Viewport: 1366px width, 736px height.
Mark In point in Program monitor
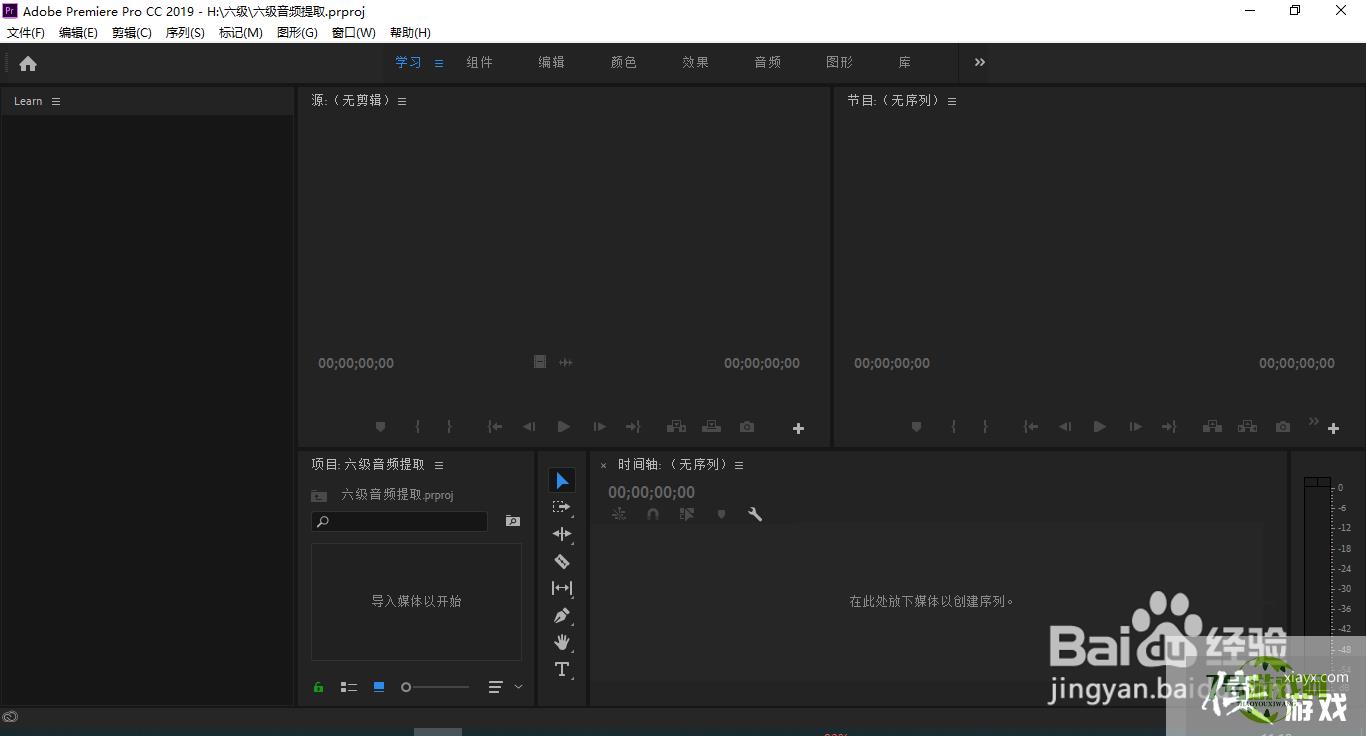[x=954, y=427]
